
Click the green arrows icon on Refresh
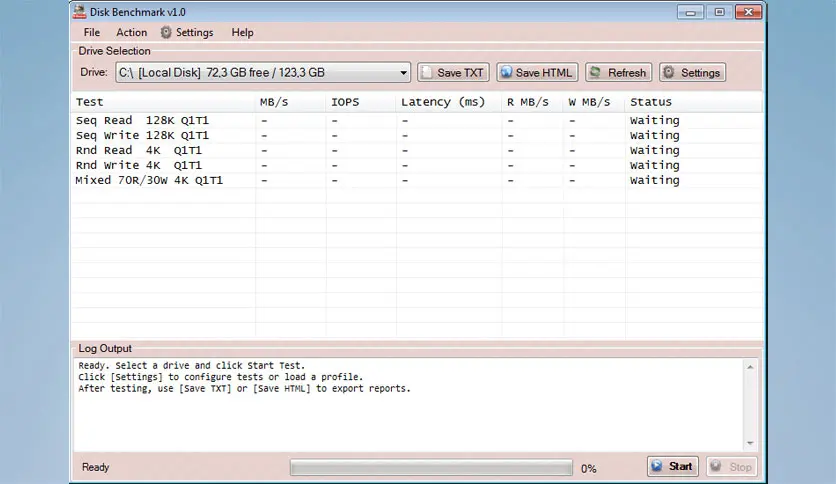pos(596,72)
